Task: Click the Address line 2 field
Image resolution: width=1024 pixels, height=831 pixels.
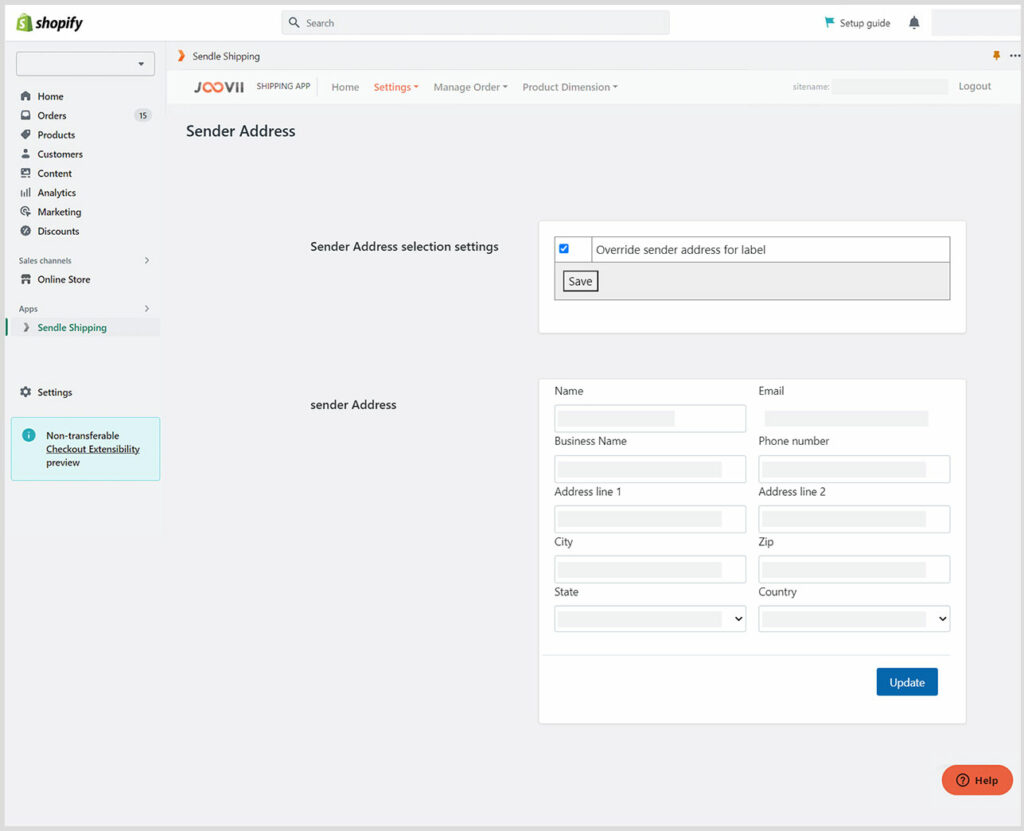Action: (x=854, y=519)
